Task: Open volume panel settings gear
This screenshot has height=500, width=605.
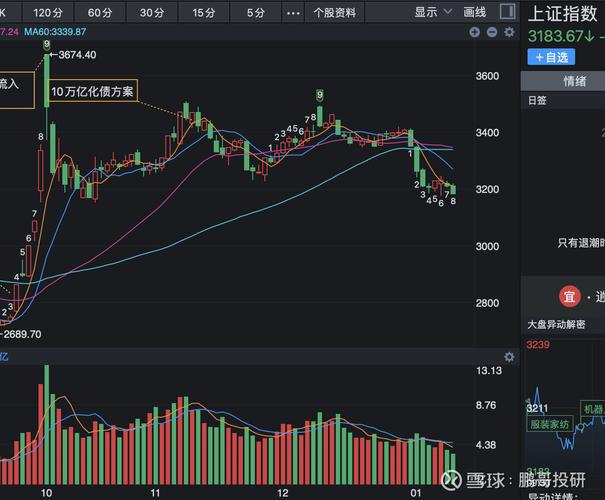Action: click(x=509, y=357)
